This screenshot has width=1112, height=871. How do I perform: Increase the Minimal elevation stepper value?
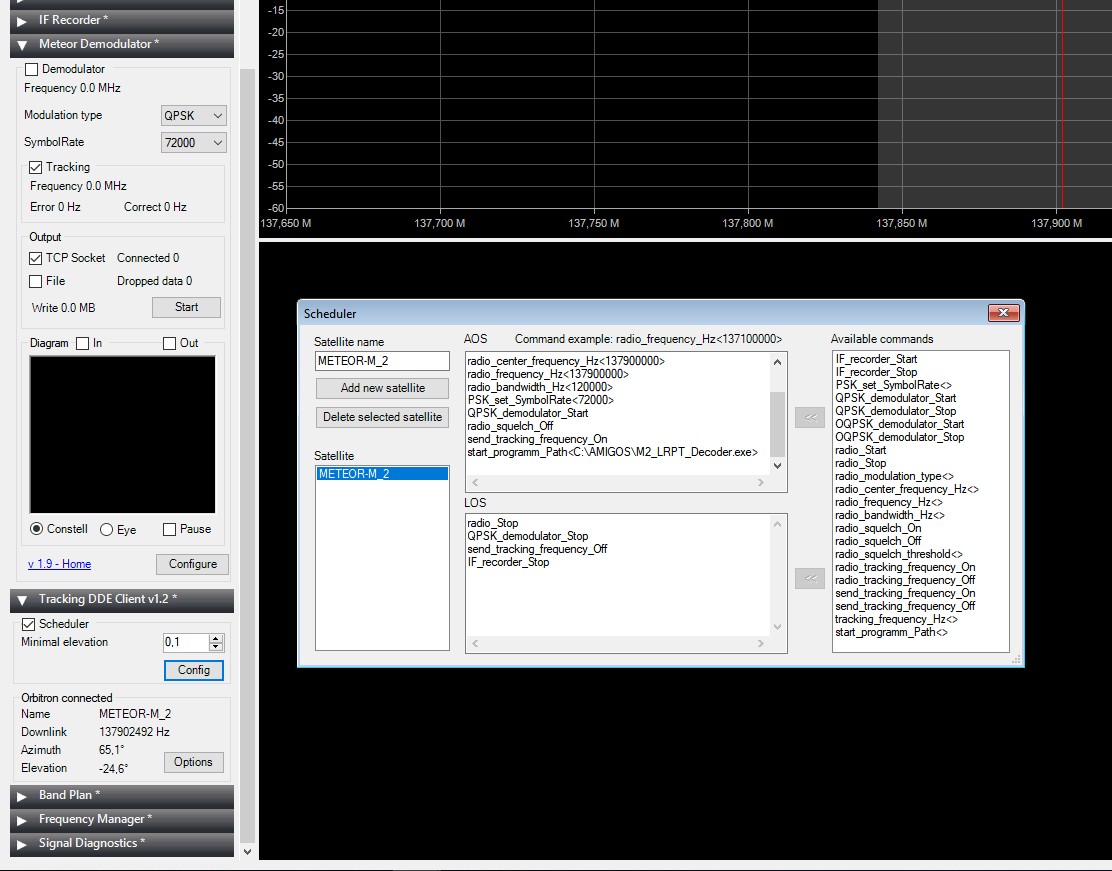(x=217, y=638)
